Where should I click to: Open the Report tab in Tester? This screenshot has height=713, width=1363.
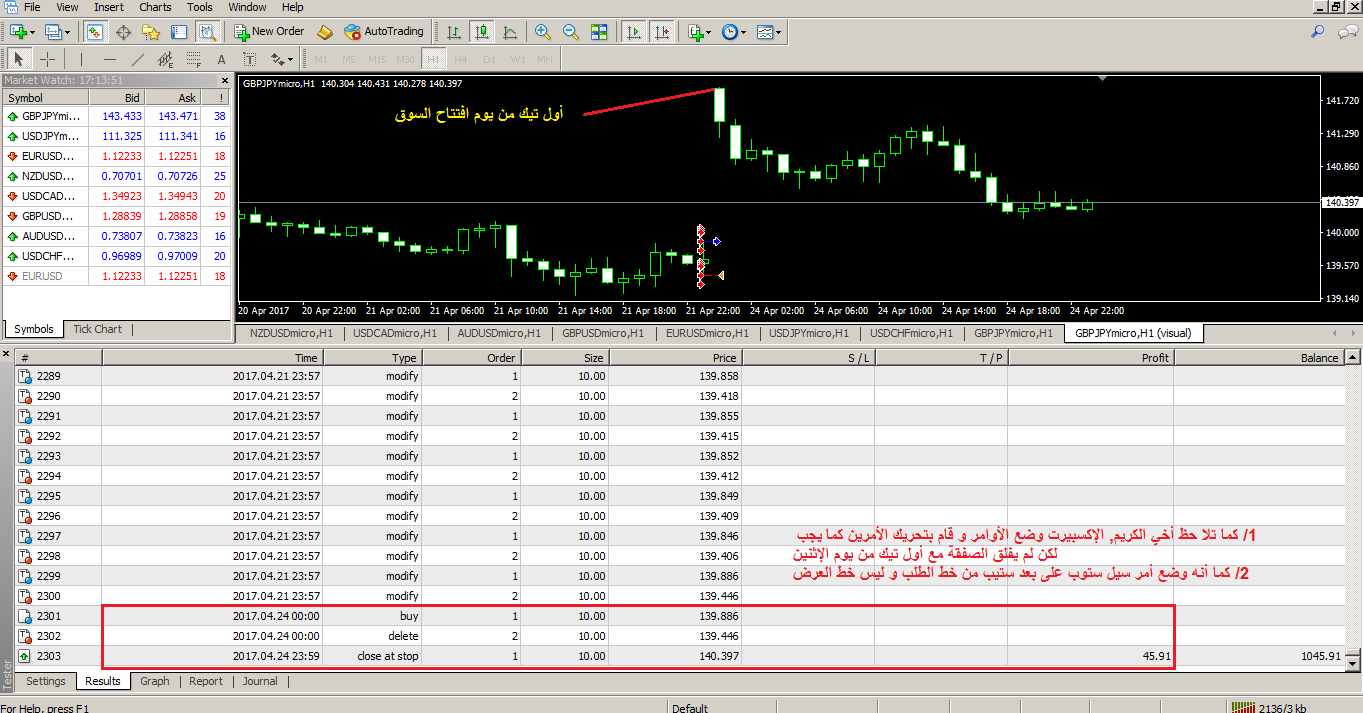(206, 681)
